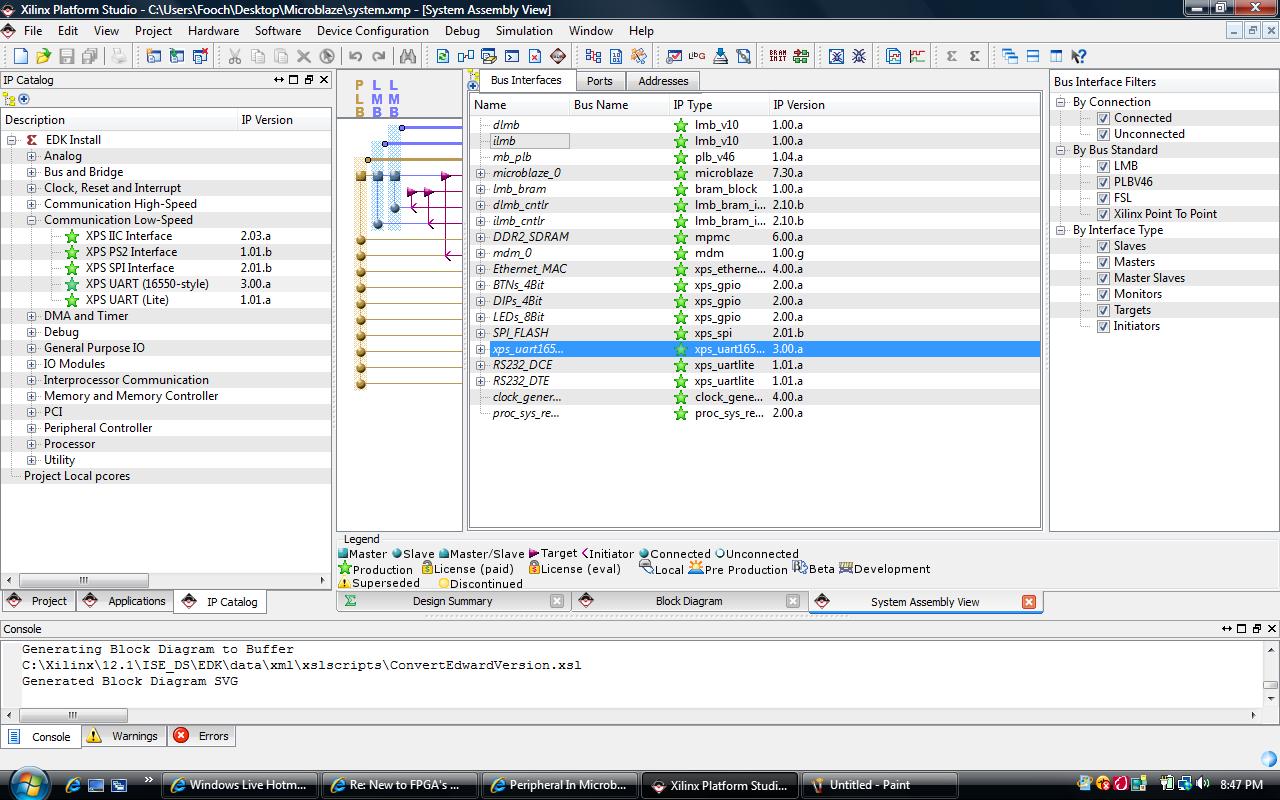Screen dimensions: 1280x800
Task: Toggle the Monitors checkbox
Action: pos(1103,294)
